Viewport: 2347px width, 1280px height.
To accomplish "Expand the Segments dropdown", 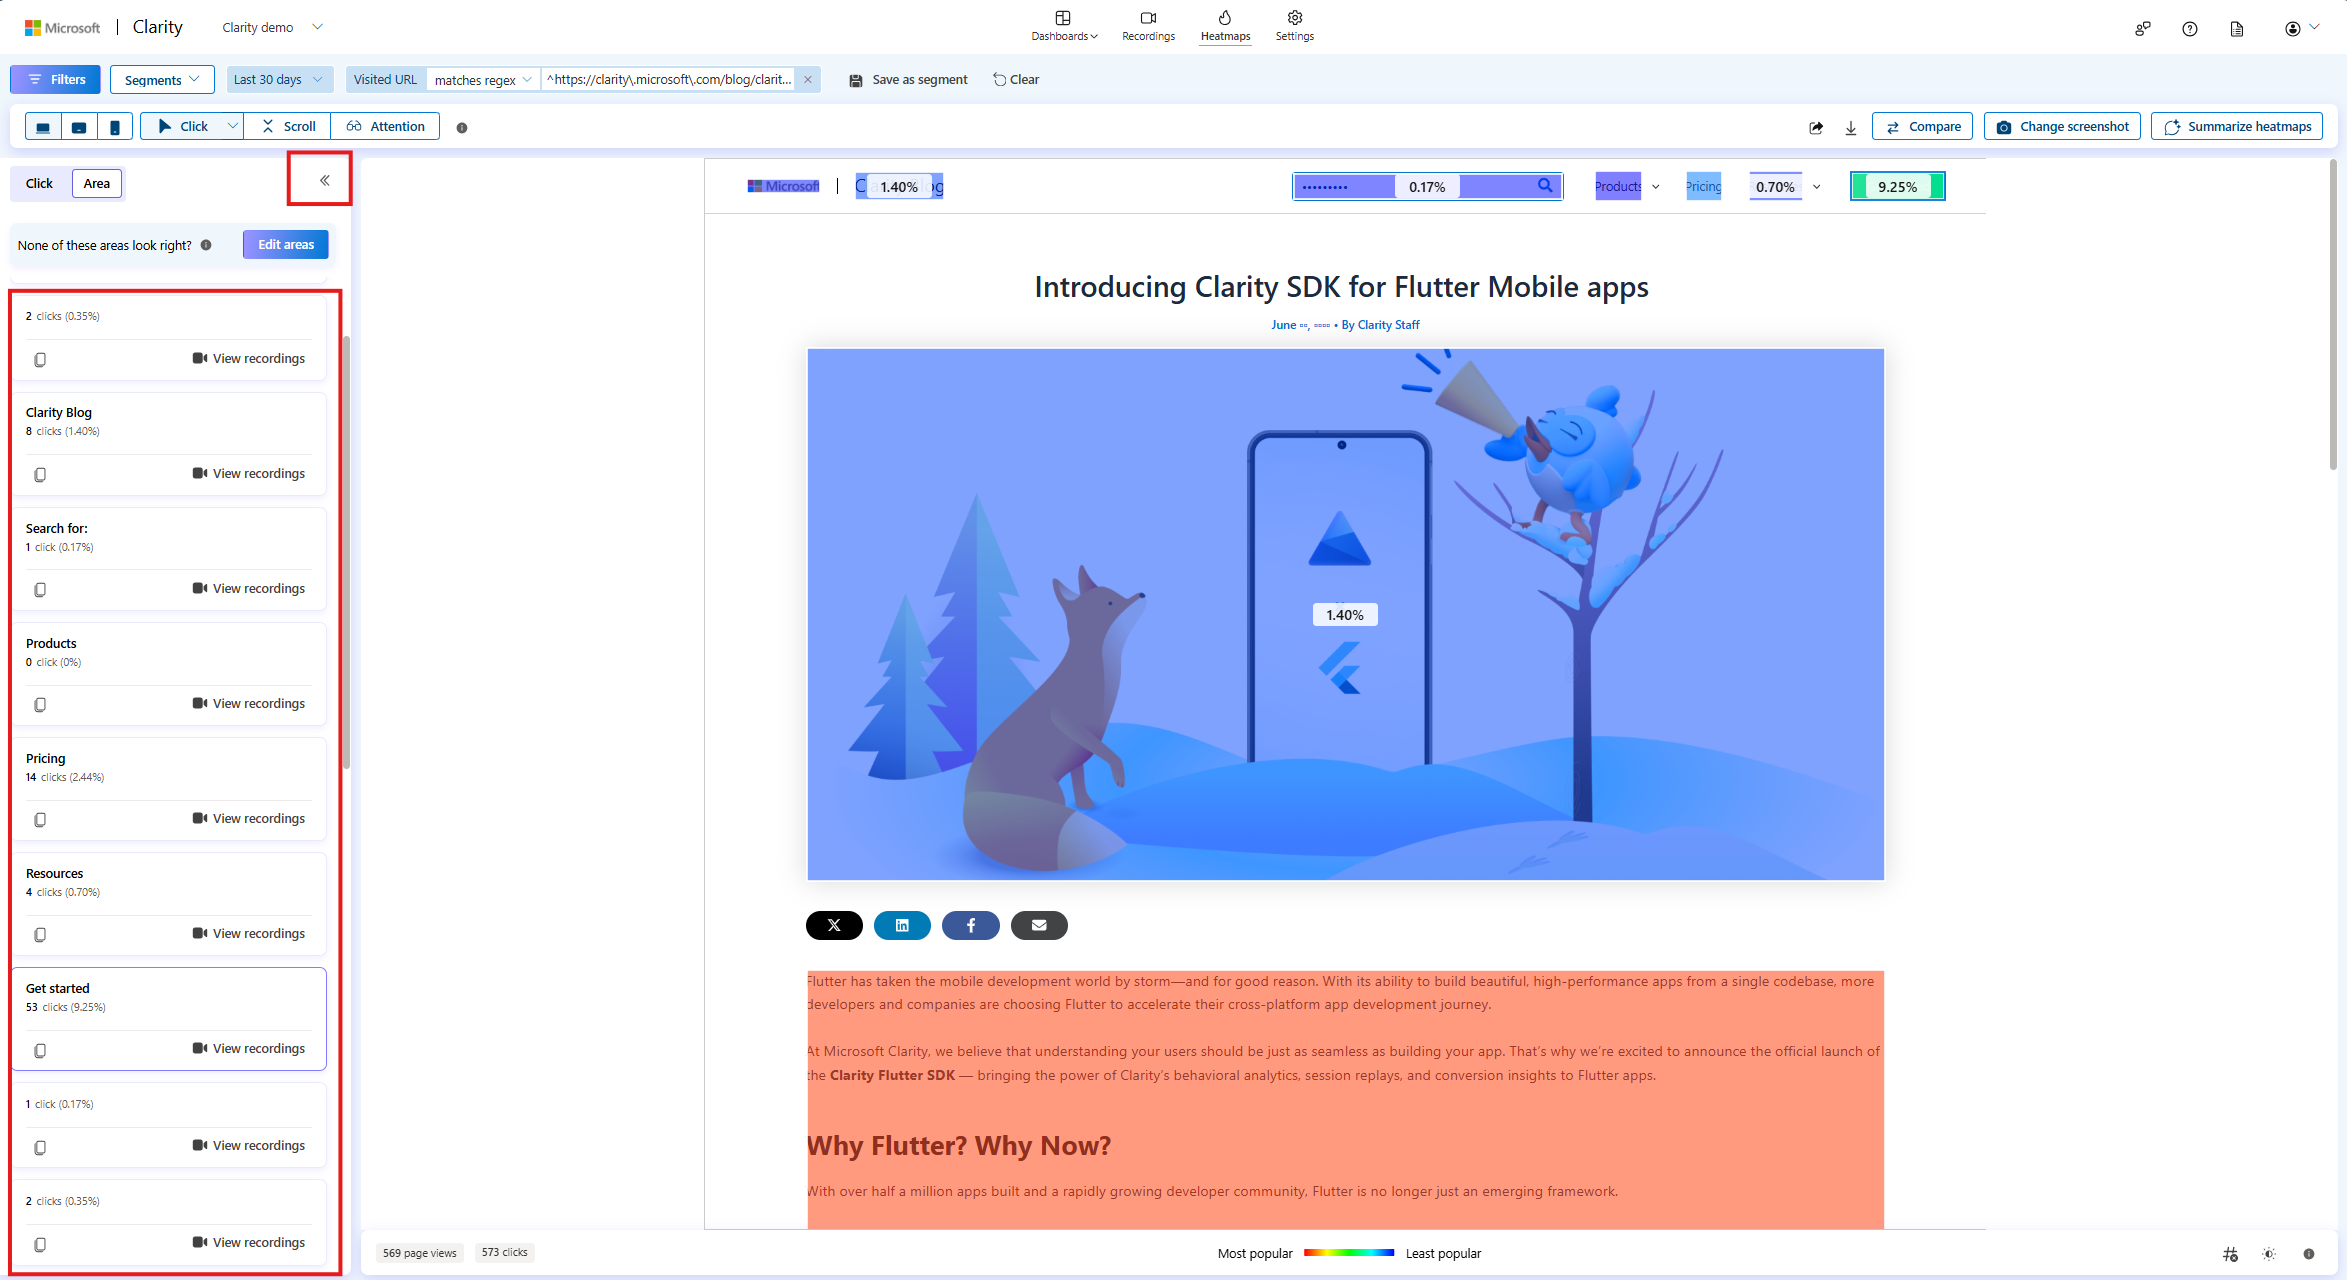I will 162,80.
